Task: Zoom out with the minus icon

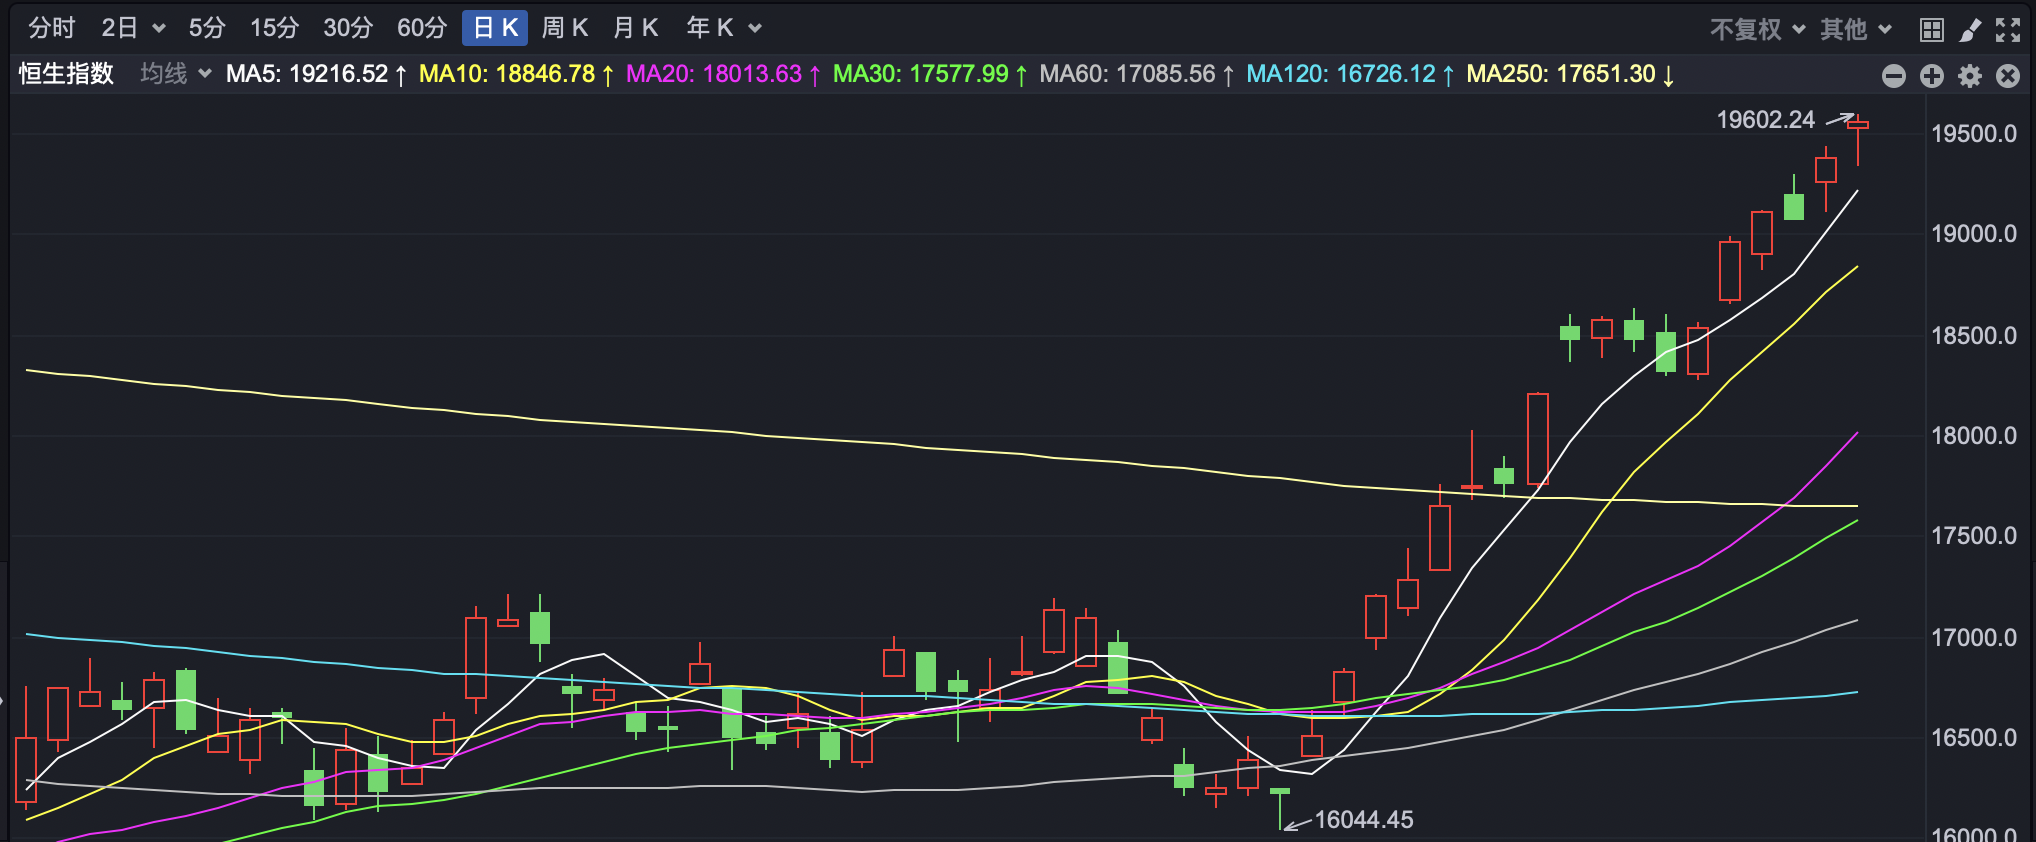Action: coord(1893,76)
